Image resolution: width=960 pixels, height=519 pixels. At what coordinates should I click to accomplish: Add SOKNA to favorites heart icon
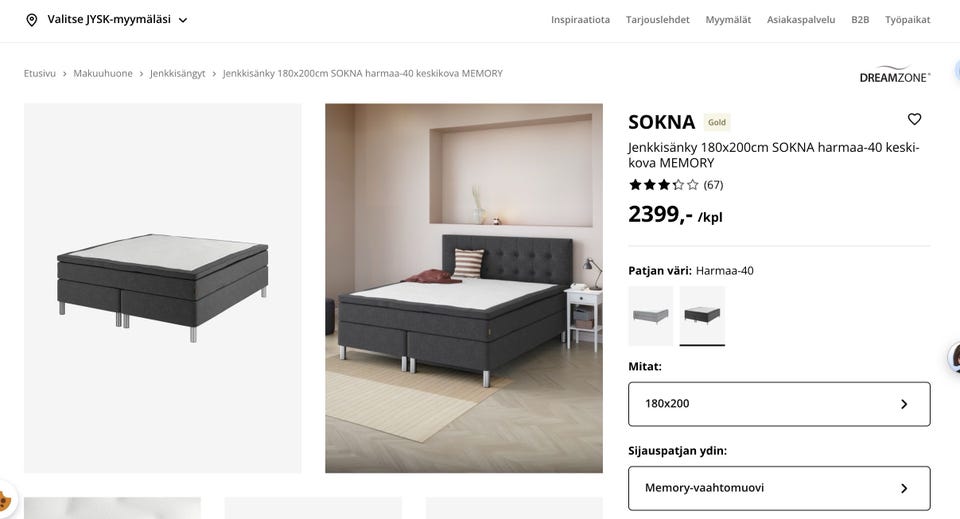click(914, 119)
